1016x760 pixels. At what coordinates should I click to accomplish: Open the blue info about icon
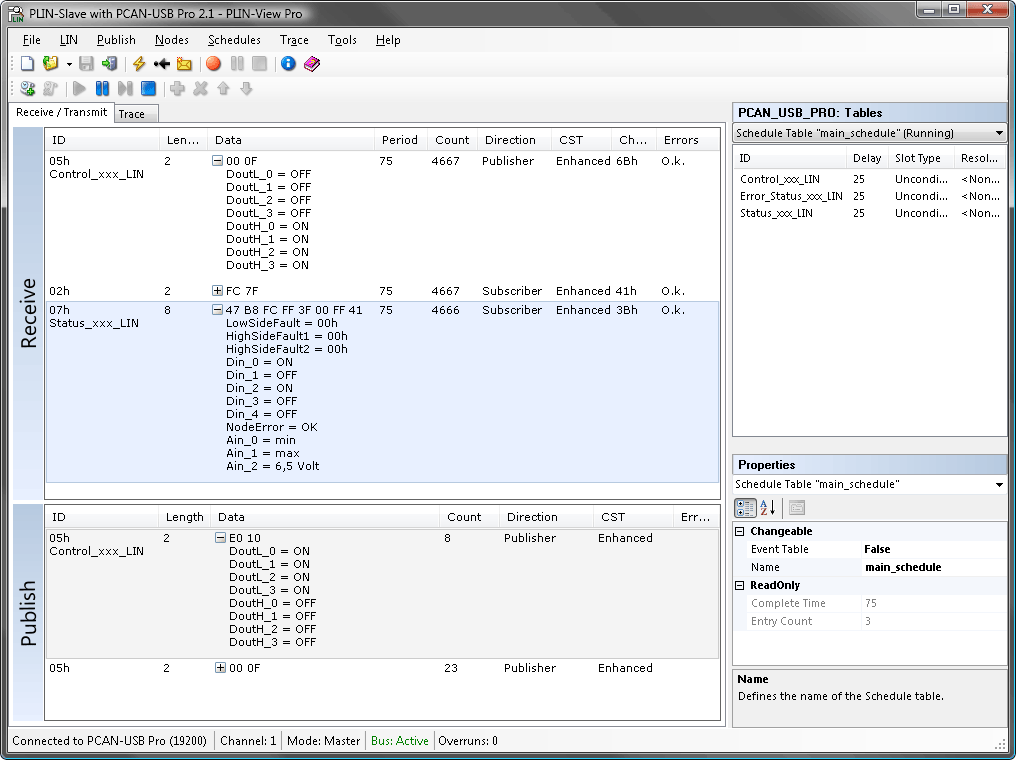coord(288,64)
